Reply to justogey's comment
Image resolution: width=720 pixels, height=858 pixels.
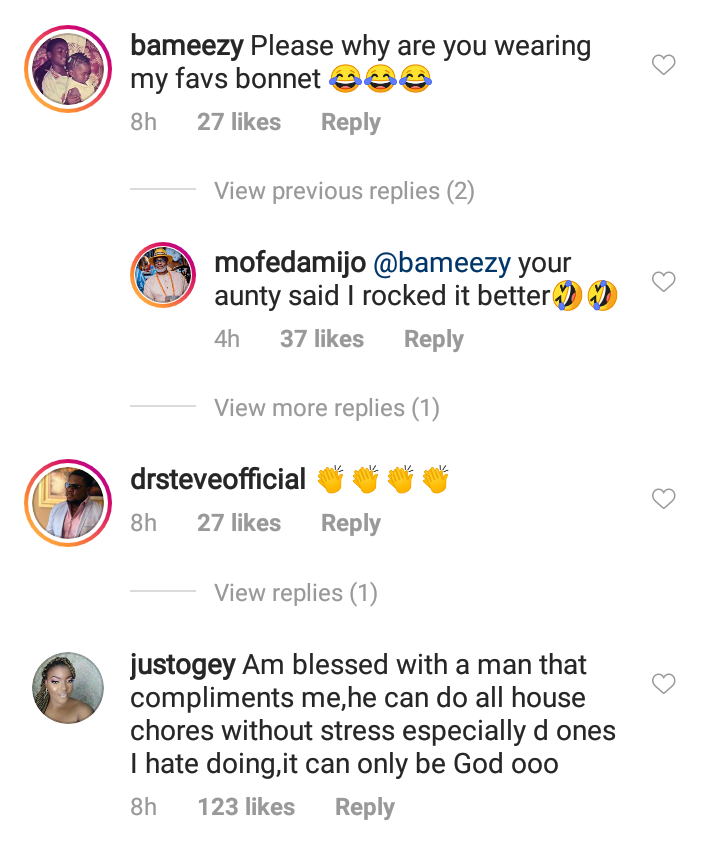pos(364,807)
